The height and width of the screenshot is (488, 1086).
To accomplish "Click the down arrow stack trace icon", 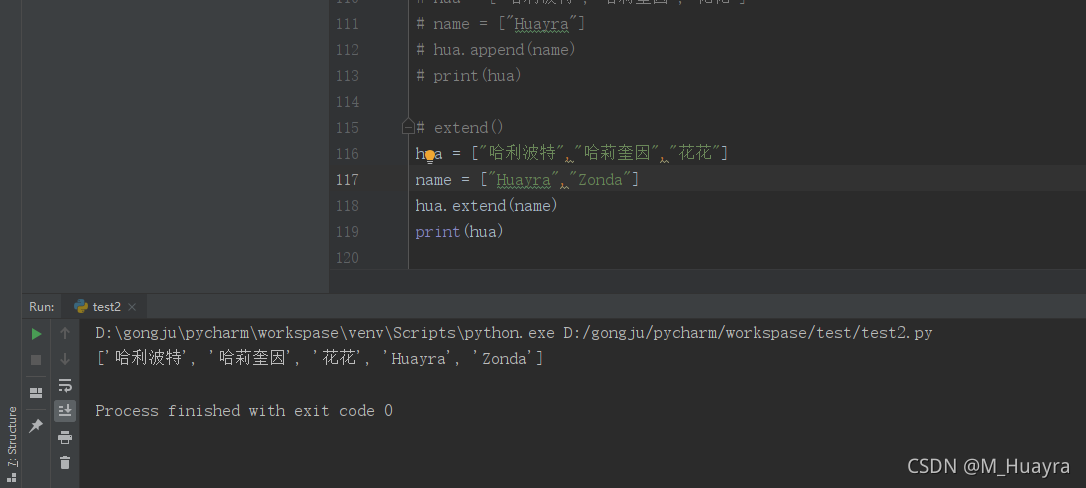I will pos(65,359).
